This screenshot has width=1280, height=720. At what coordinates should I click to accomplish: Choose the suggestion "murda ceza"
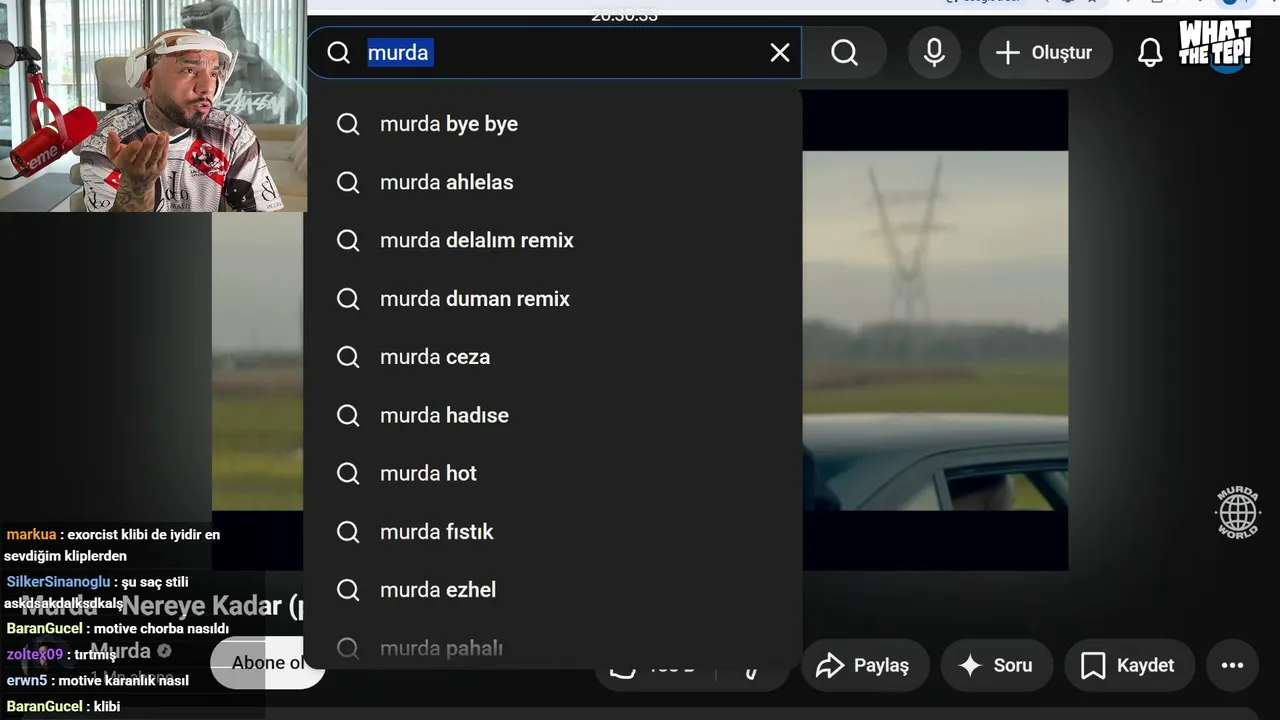tap(553, 357)
